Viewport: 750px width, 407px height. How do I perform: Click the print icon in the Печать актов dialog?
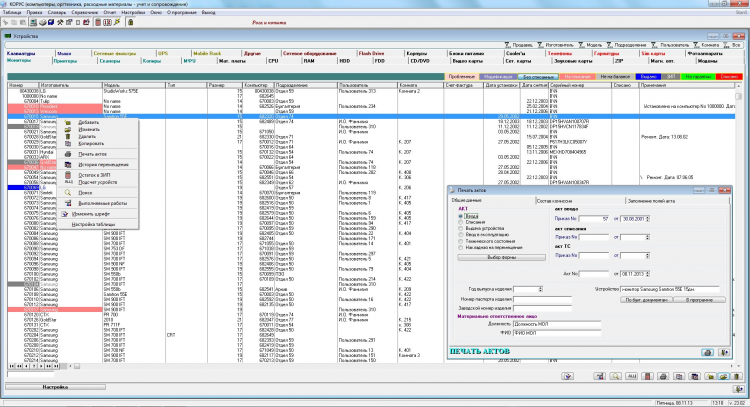click(x=707, y=352)
